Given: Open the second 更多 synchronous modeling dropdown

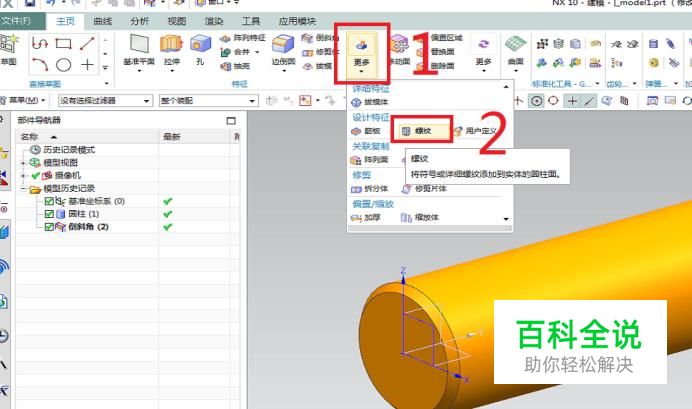Looking at the screenshot, I should [484, 53].
